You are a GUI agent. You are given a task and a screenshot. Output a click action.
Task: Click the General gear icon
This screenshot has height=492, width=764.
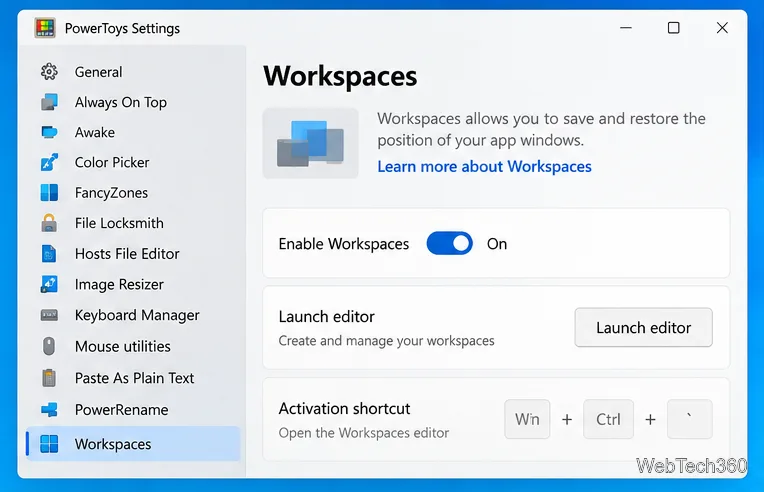coord(49,72)
